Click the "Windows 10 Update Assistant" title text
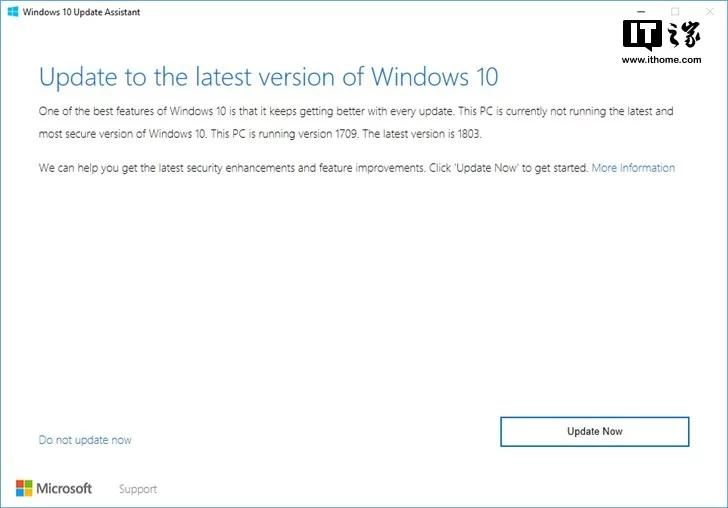The width and height of the screenshot is (728, 508). (x=81, y=12)
